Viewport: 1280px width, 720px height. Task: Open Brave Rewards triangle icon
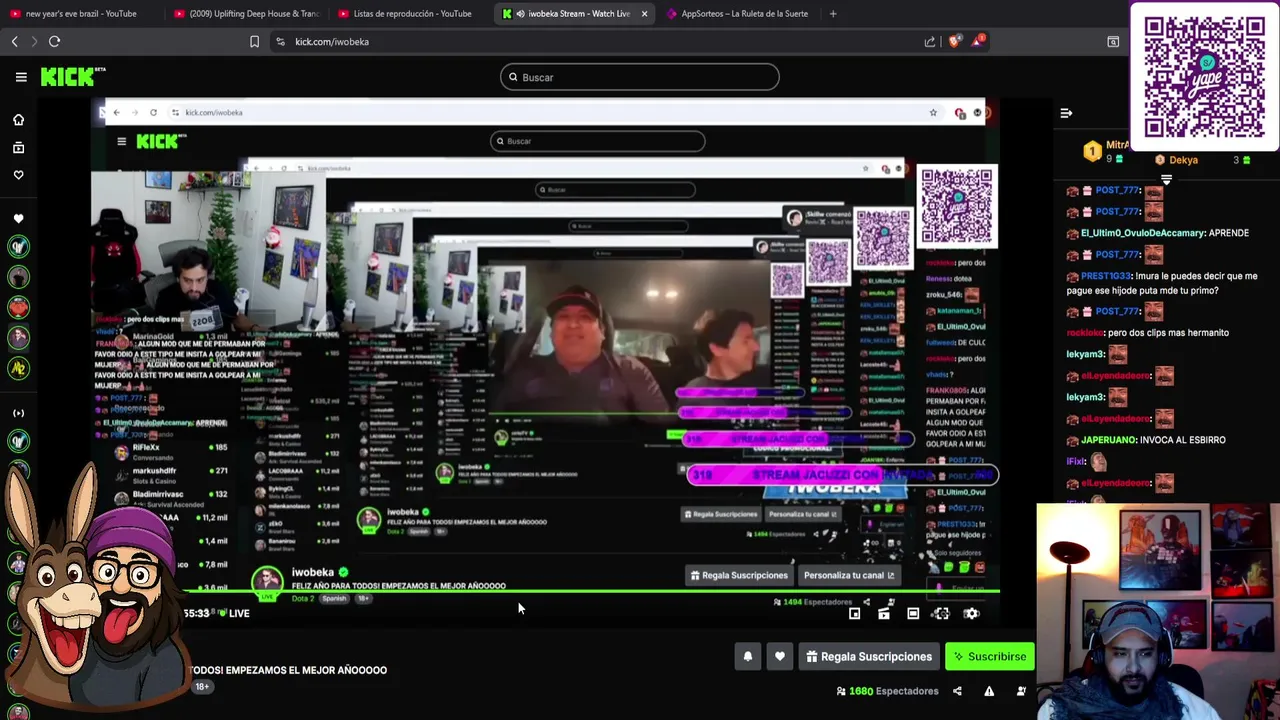coord(978,41)
